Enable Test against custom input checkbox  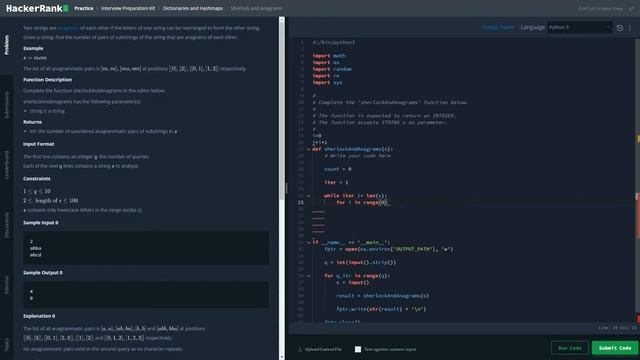(x=358, y=349)
